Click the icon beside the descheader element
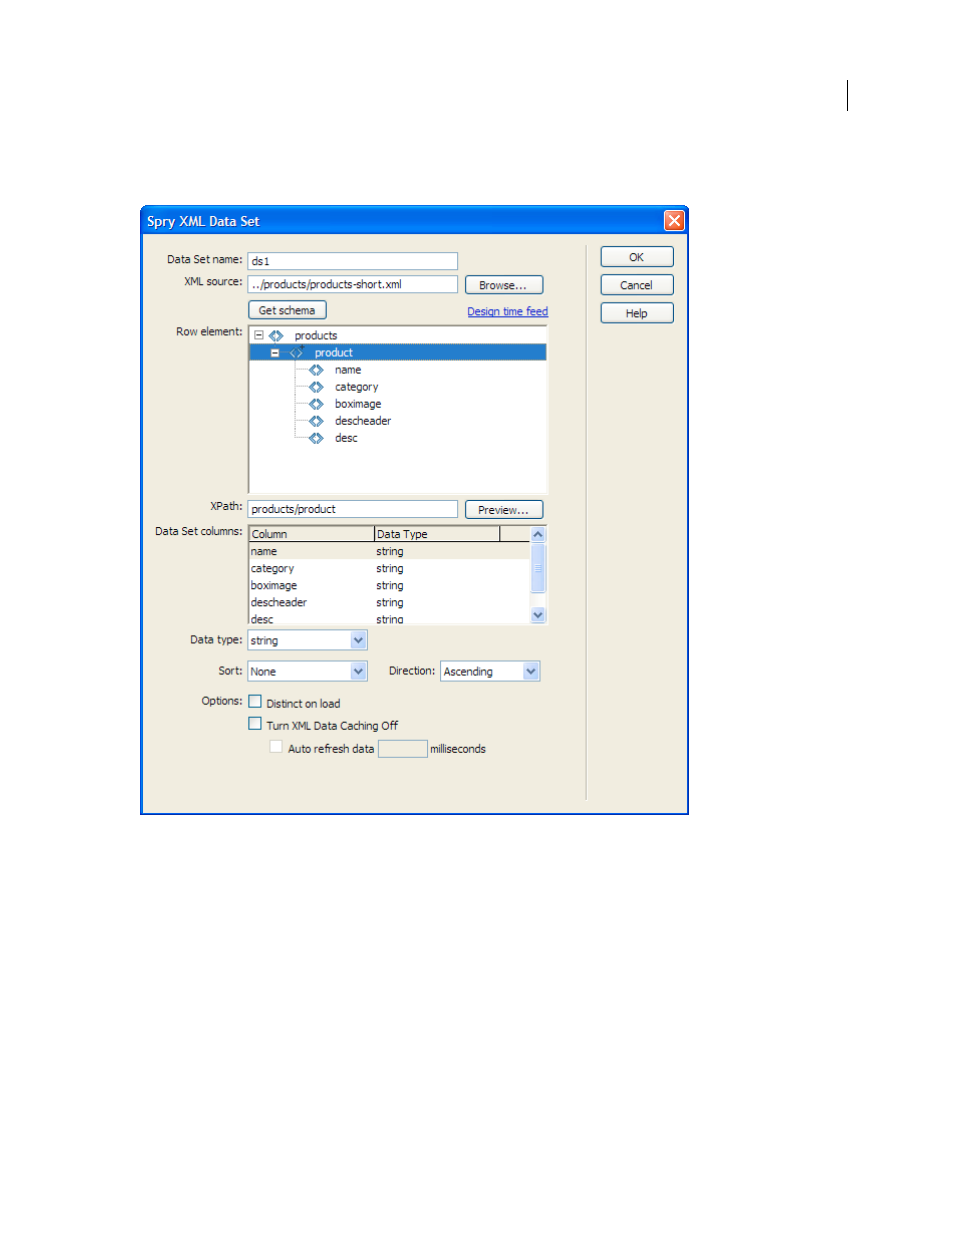Screen dimensions: 954x1235 (316, 421)
